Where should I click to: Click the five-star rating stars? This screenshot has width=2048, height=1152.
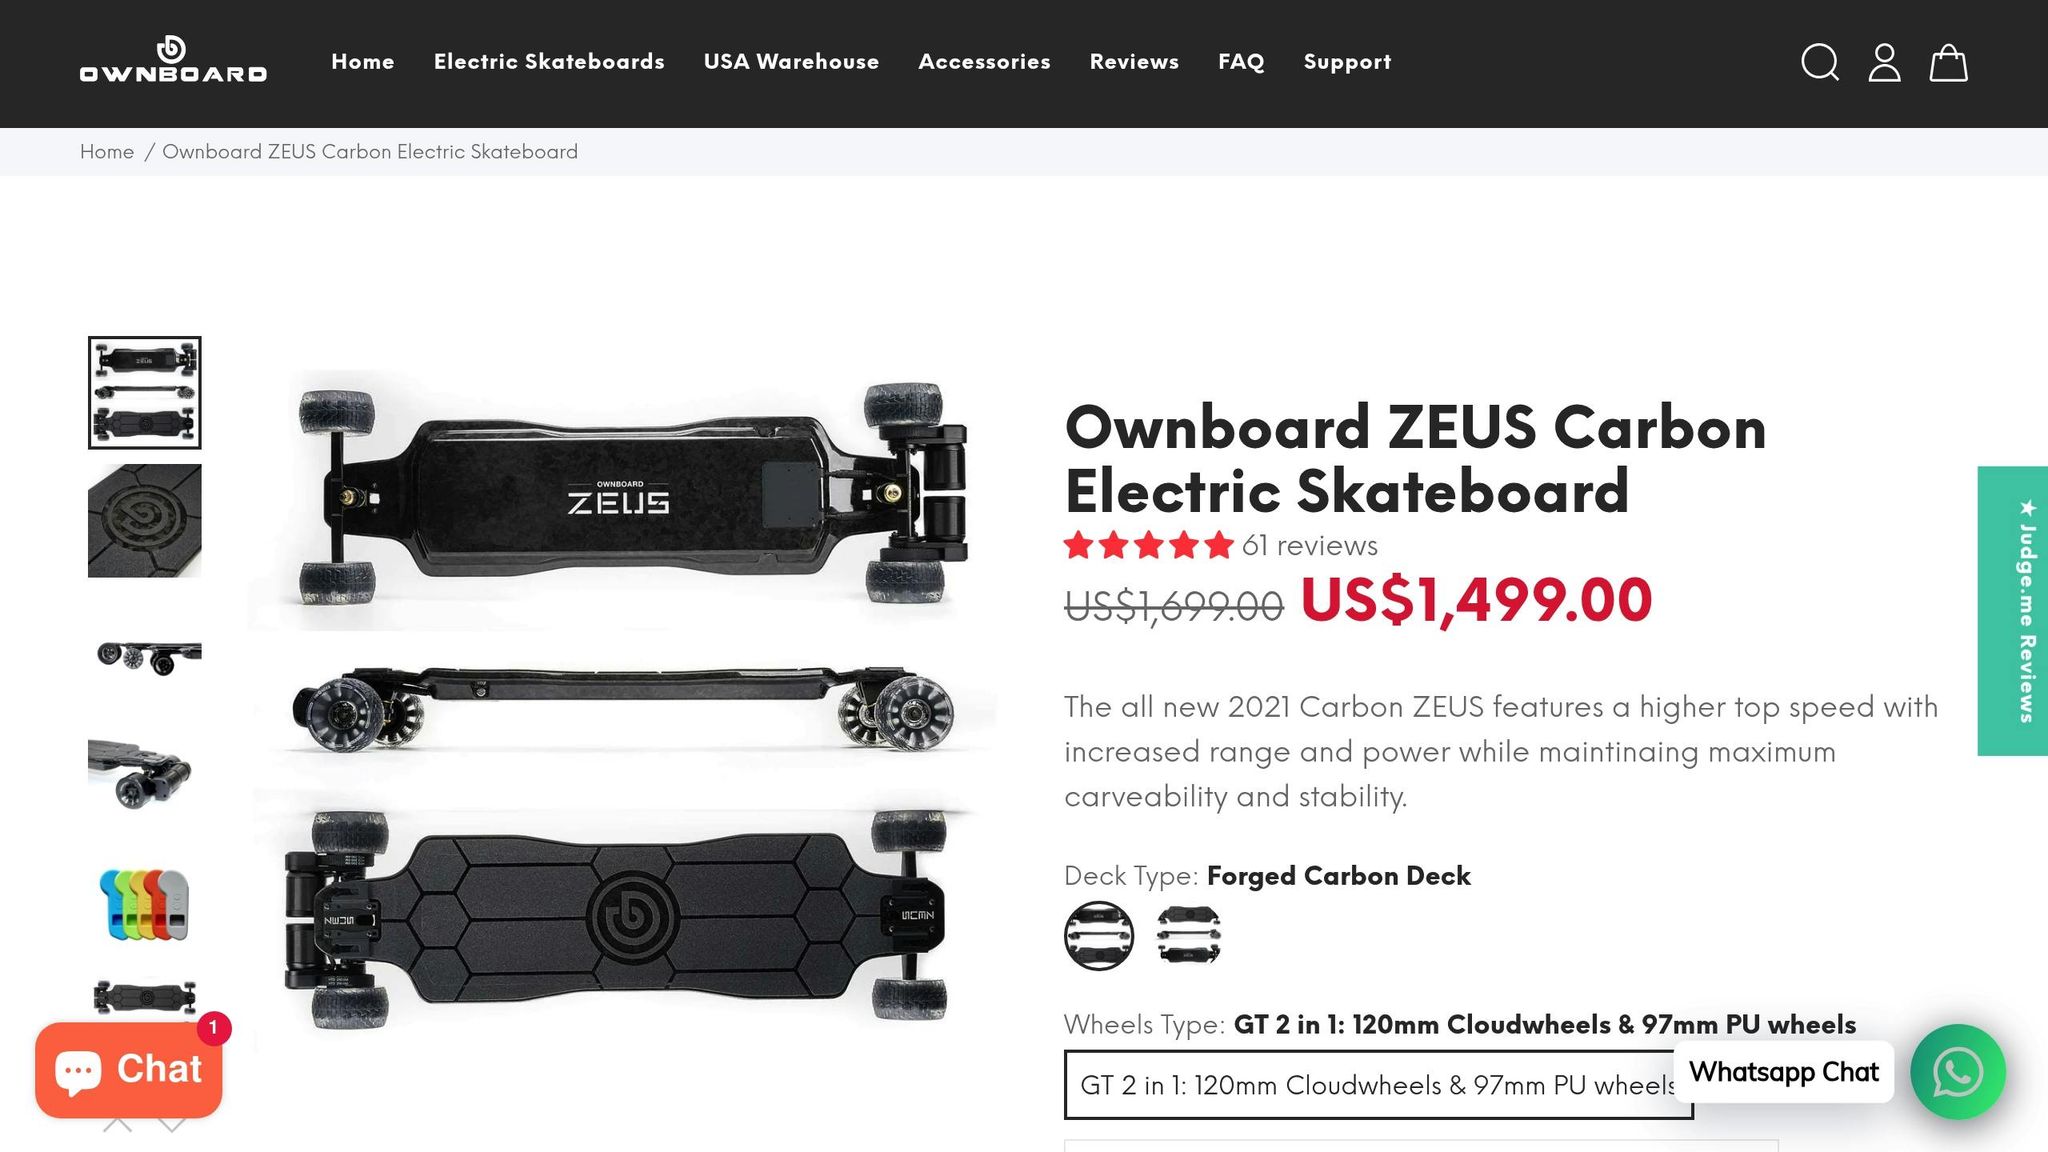coord(1146,546)
